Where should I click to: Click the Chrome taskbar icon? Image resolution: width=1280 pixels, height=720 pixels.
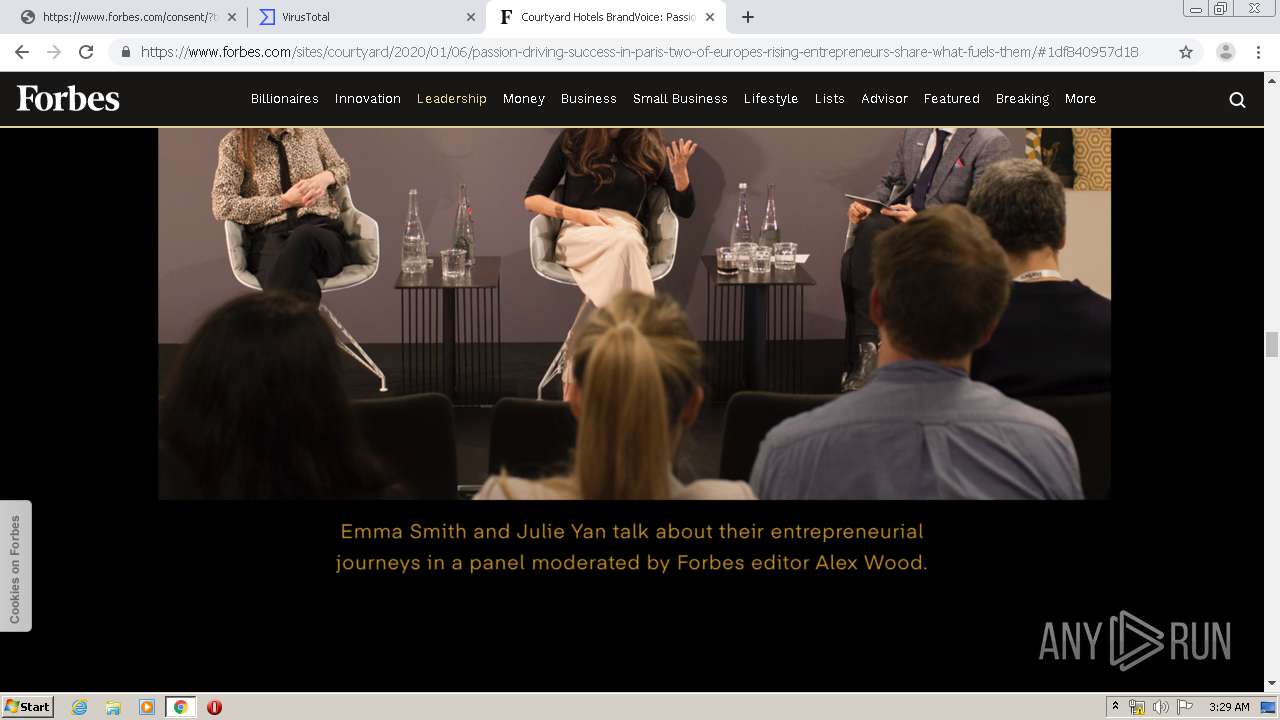(181, 707)
